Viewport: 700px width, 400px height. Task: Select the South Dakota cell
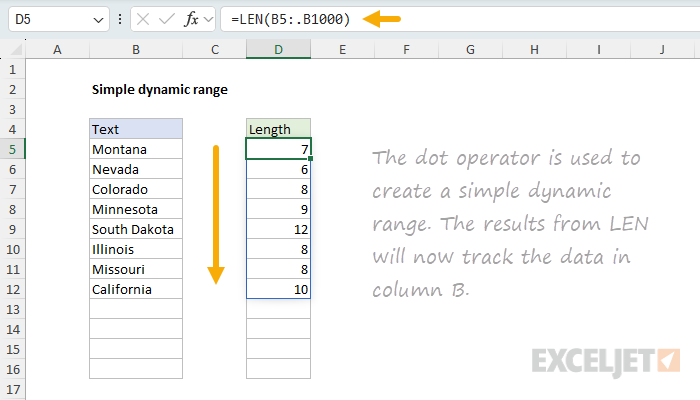click(x=135, y=229)
